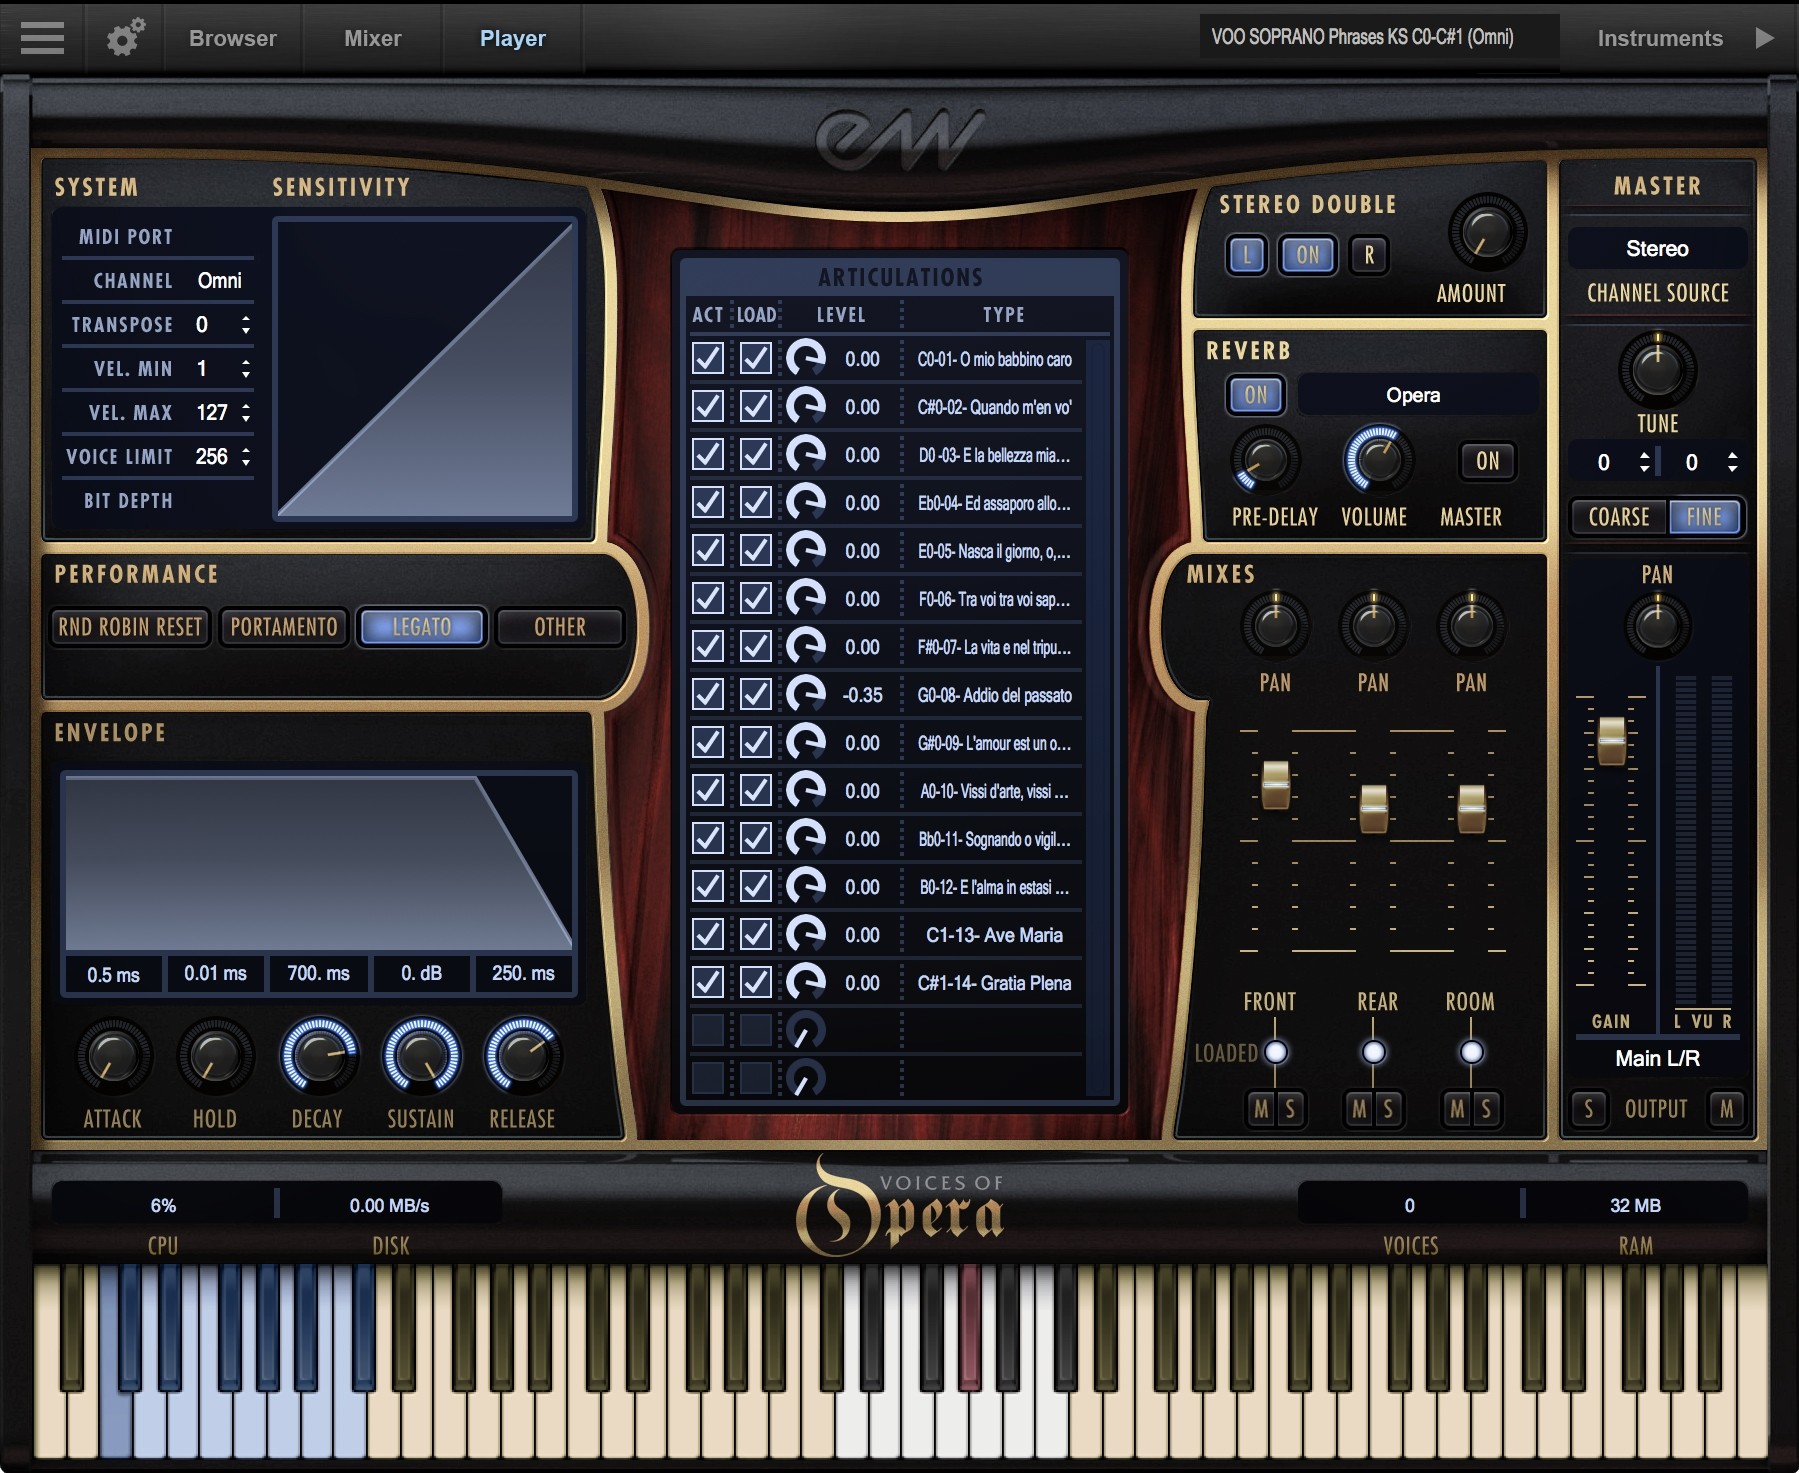1799x1473 pixels.
Task: Open the Stereo channel source dropdown
Action: (1657, 248)
